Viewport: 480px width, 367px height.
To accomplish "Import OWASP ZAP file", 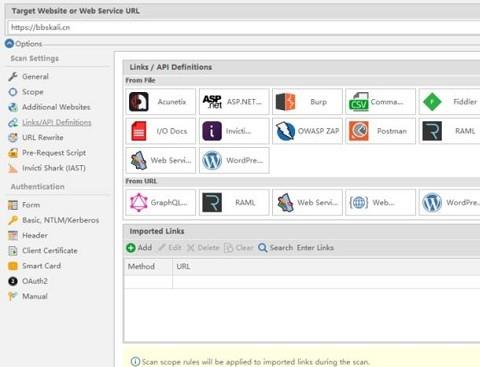I will point(307,131).
